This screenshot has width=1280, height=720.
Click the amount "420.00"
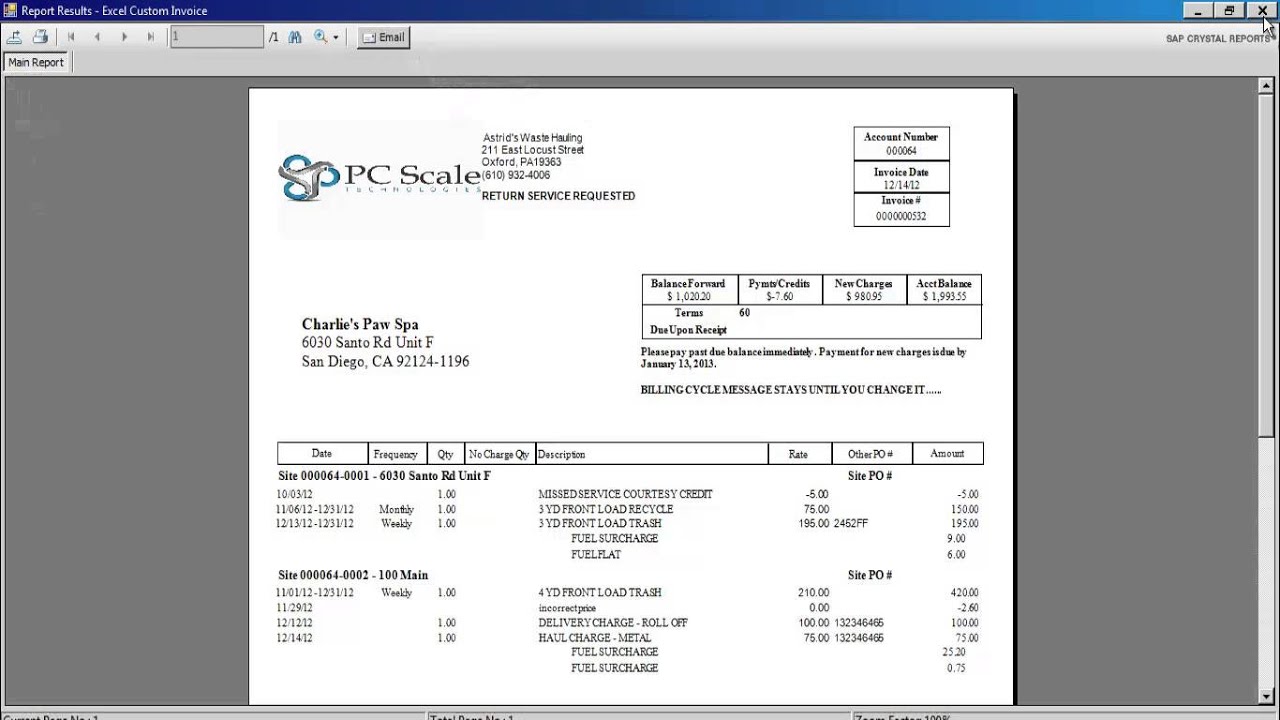(964, 592)
